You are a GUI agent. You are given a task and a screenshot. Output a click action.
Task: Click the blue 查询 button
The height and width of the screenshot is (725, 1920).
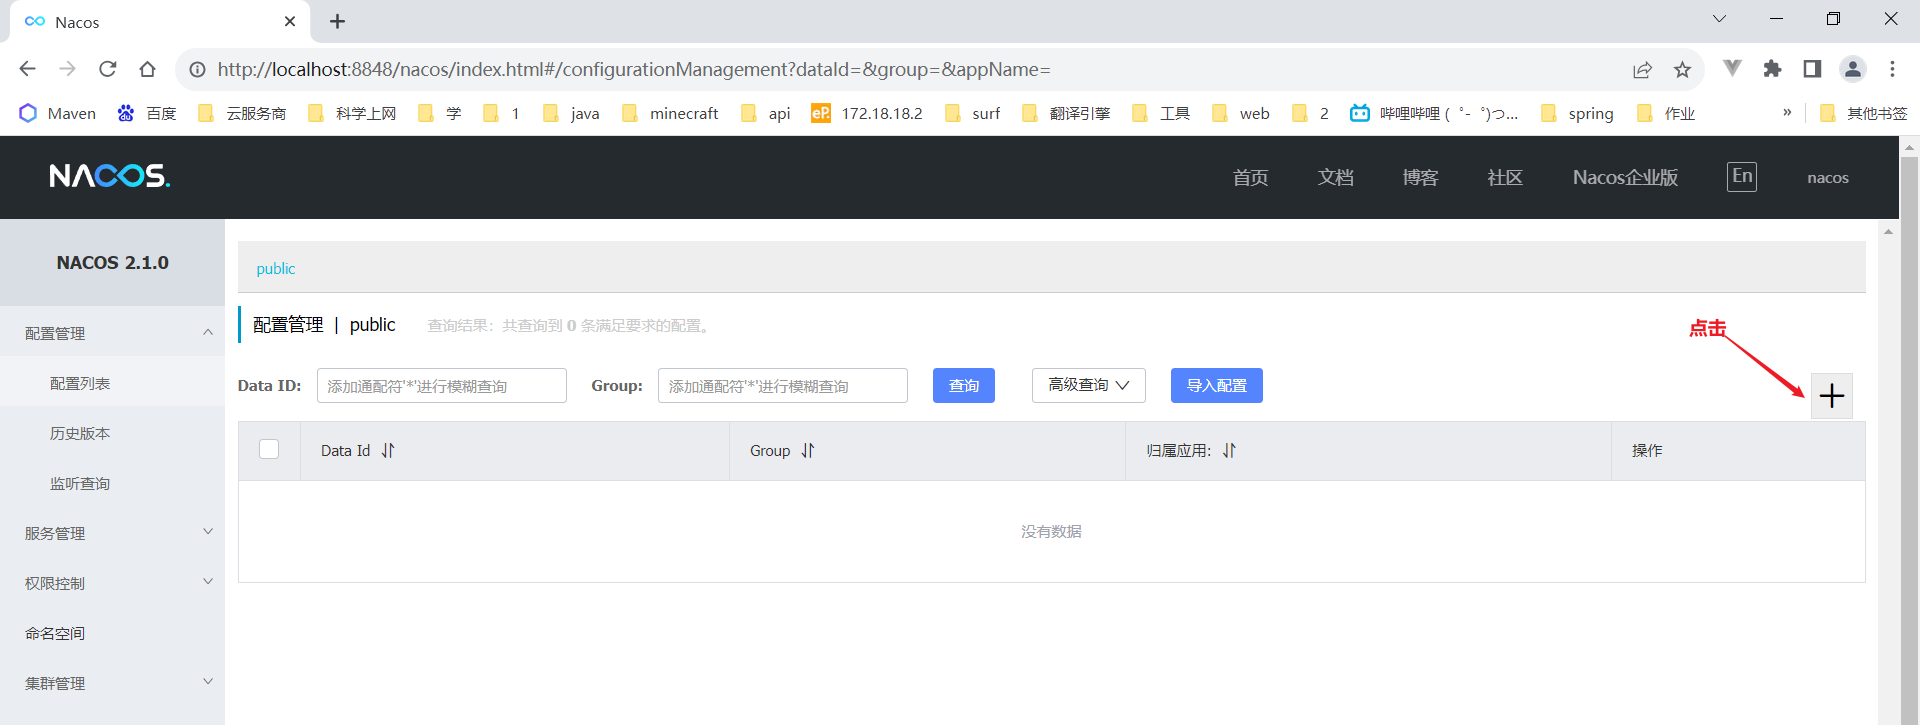click(x=963, y=385)
